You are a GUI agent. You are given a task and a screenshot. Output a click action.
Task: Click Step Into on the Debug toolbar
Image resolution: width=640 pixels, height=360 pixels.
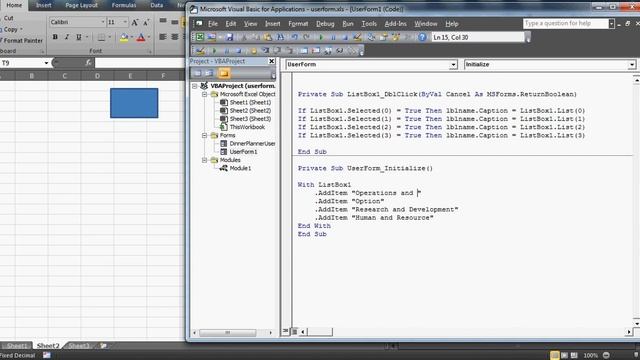pos(265,51)
